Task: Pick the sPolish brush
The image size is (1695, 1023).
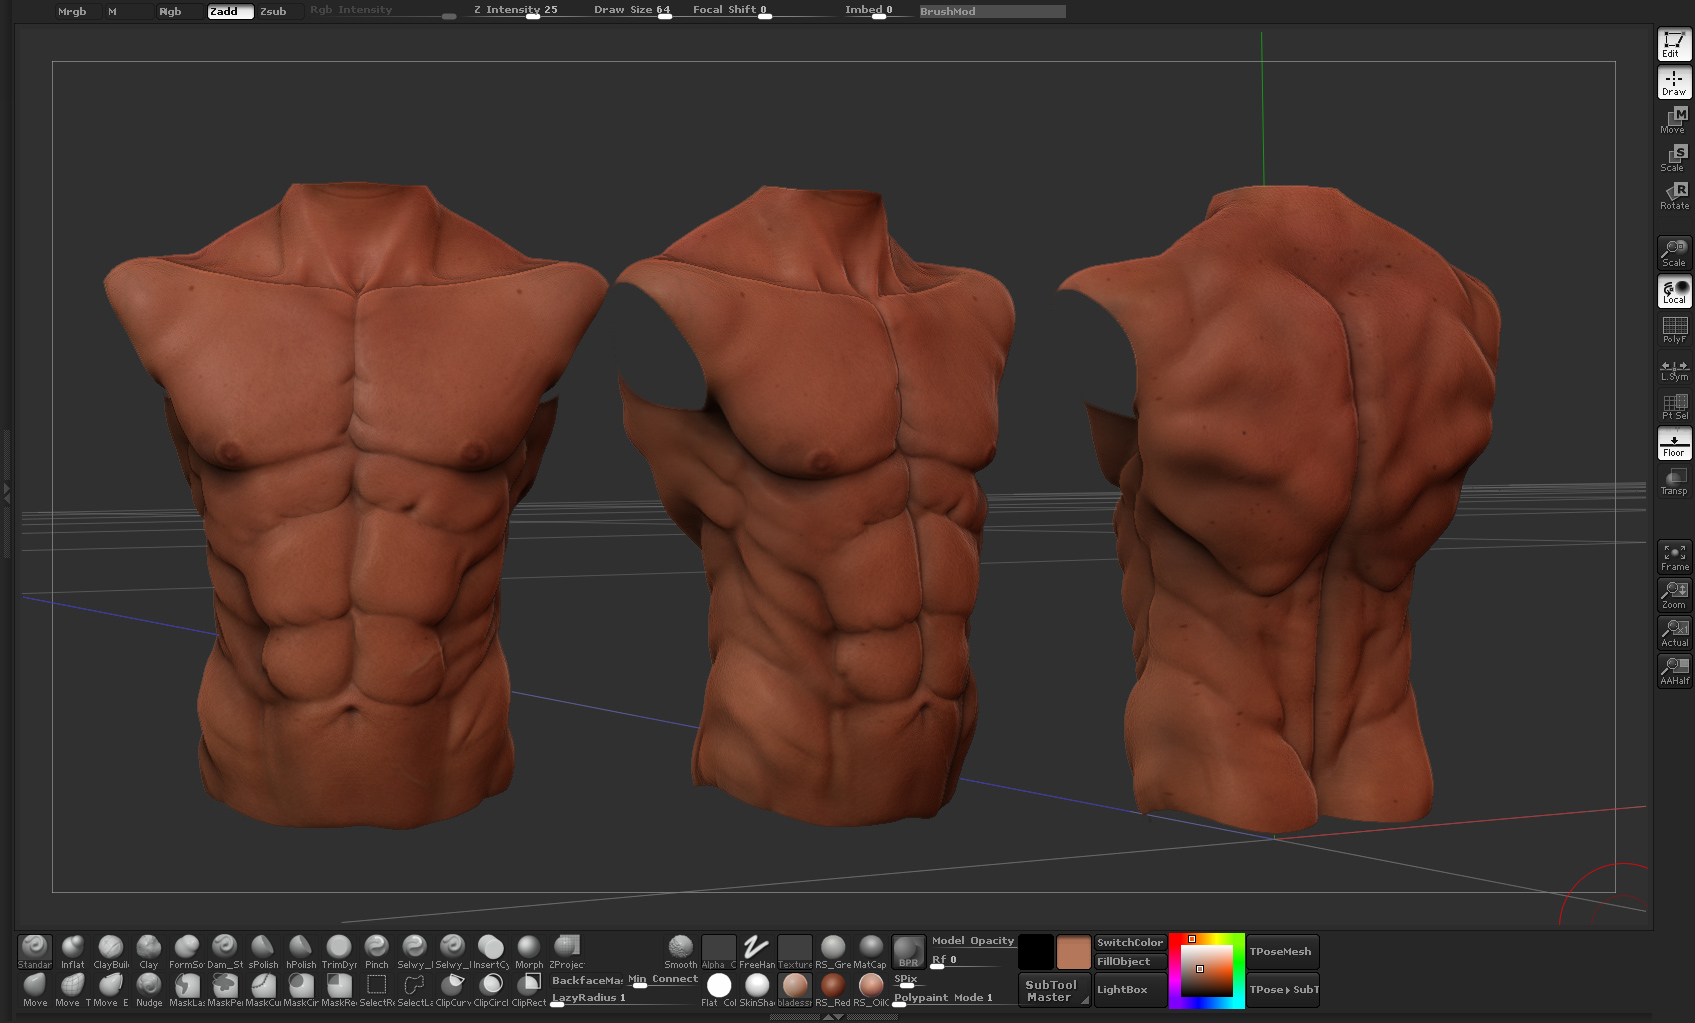Action: tap(263, 951)
